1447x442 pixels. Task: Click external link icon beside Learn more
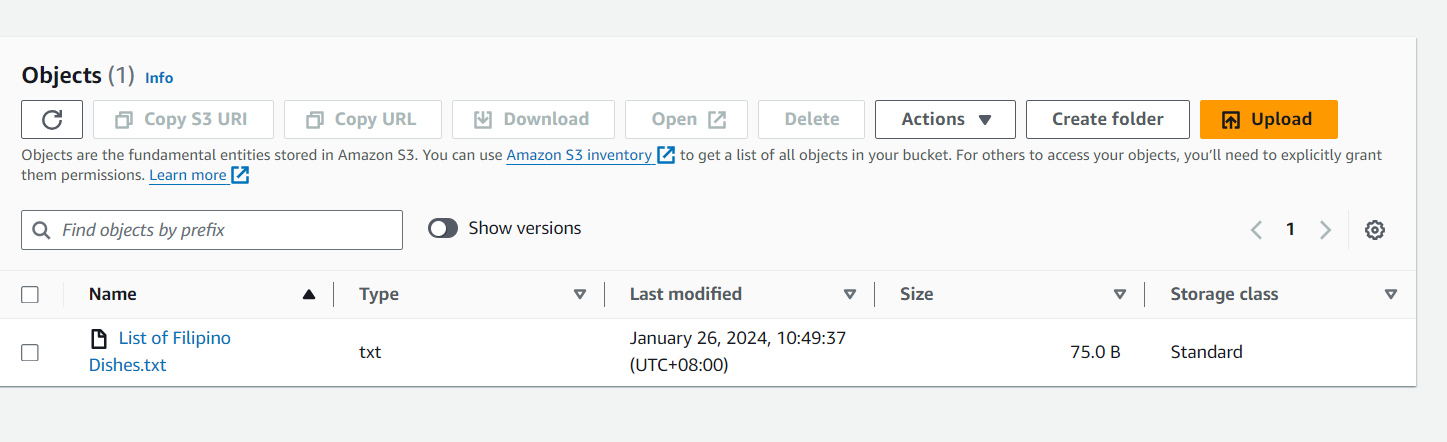240,175
